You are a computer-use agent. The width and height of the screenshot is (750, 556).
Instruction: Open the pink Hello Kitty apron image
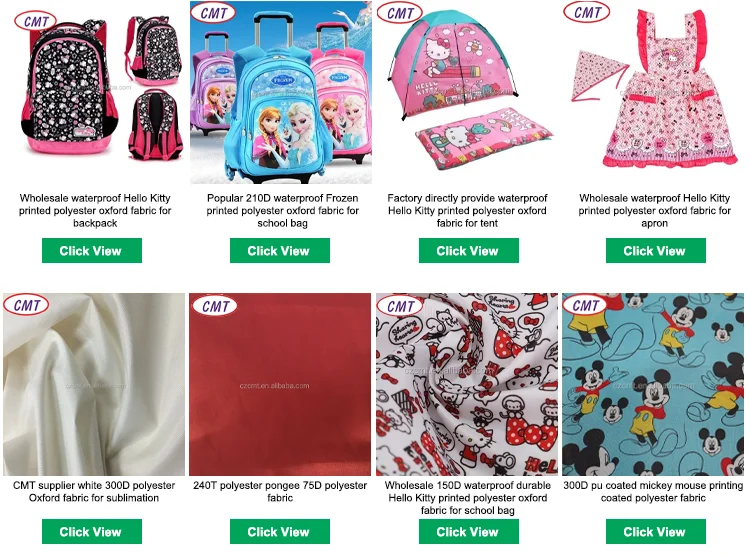click(x=653, y=92)
